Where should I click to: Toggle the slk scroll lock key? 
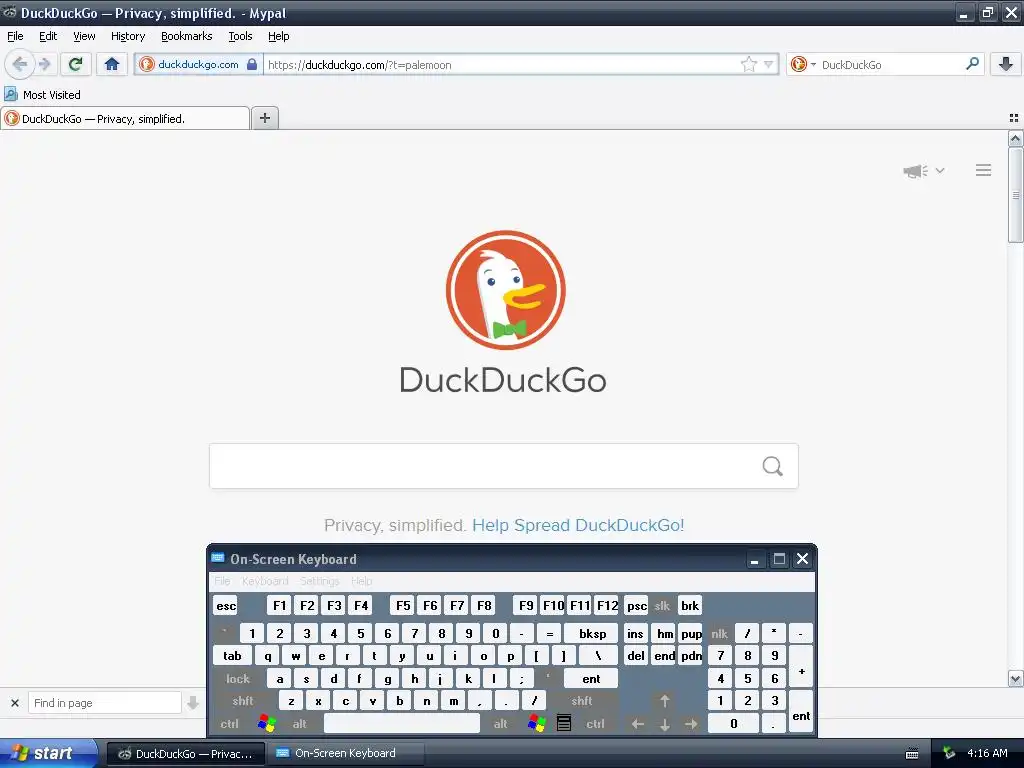(662, 605)
